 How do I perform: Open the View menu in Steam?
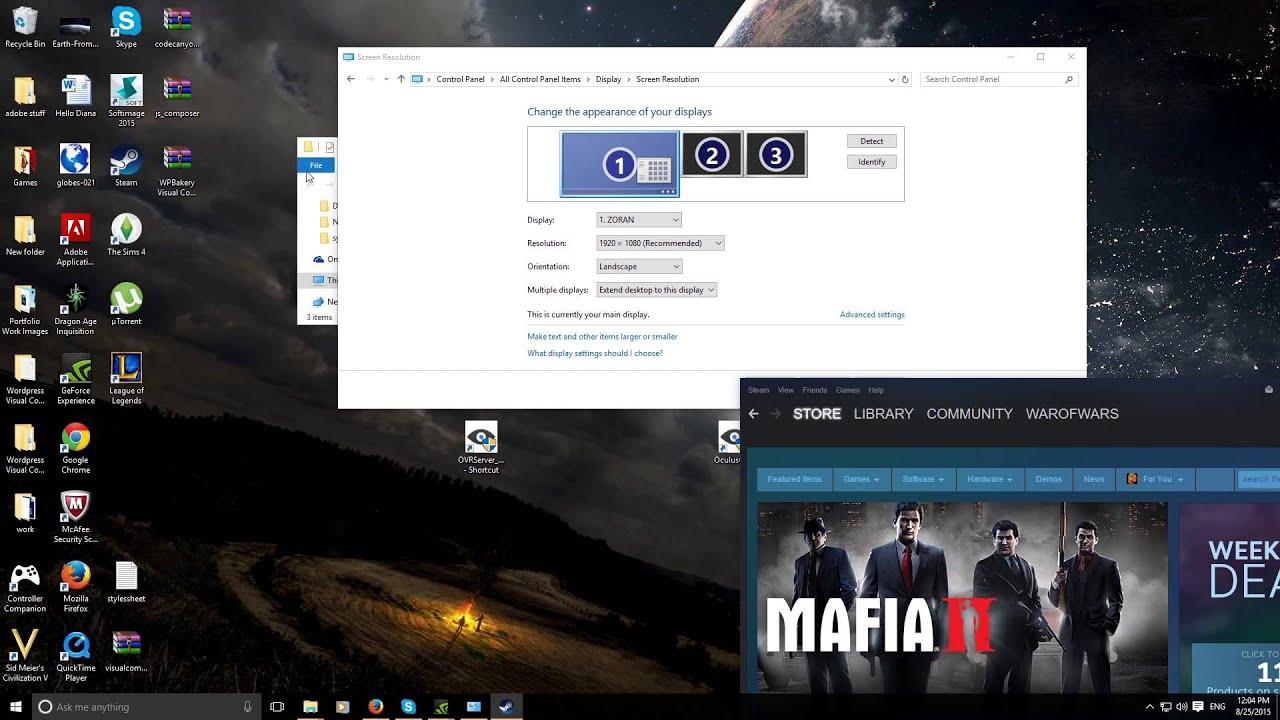pos(786,390)
